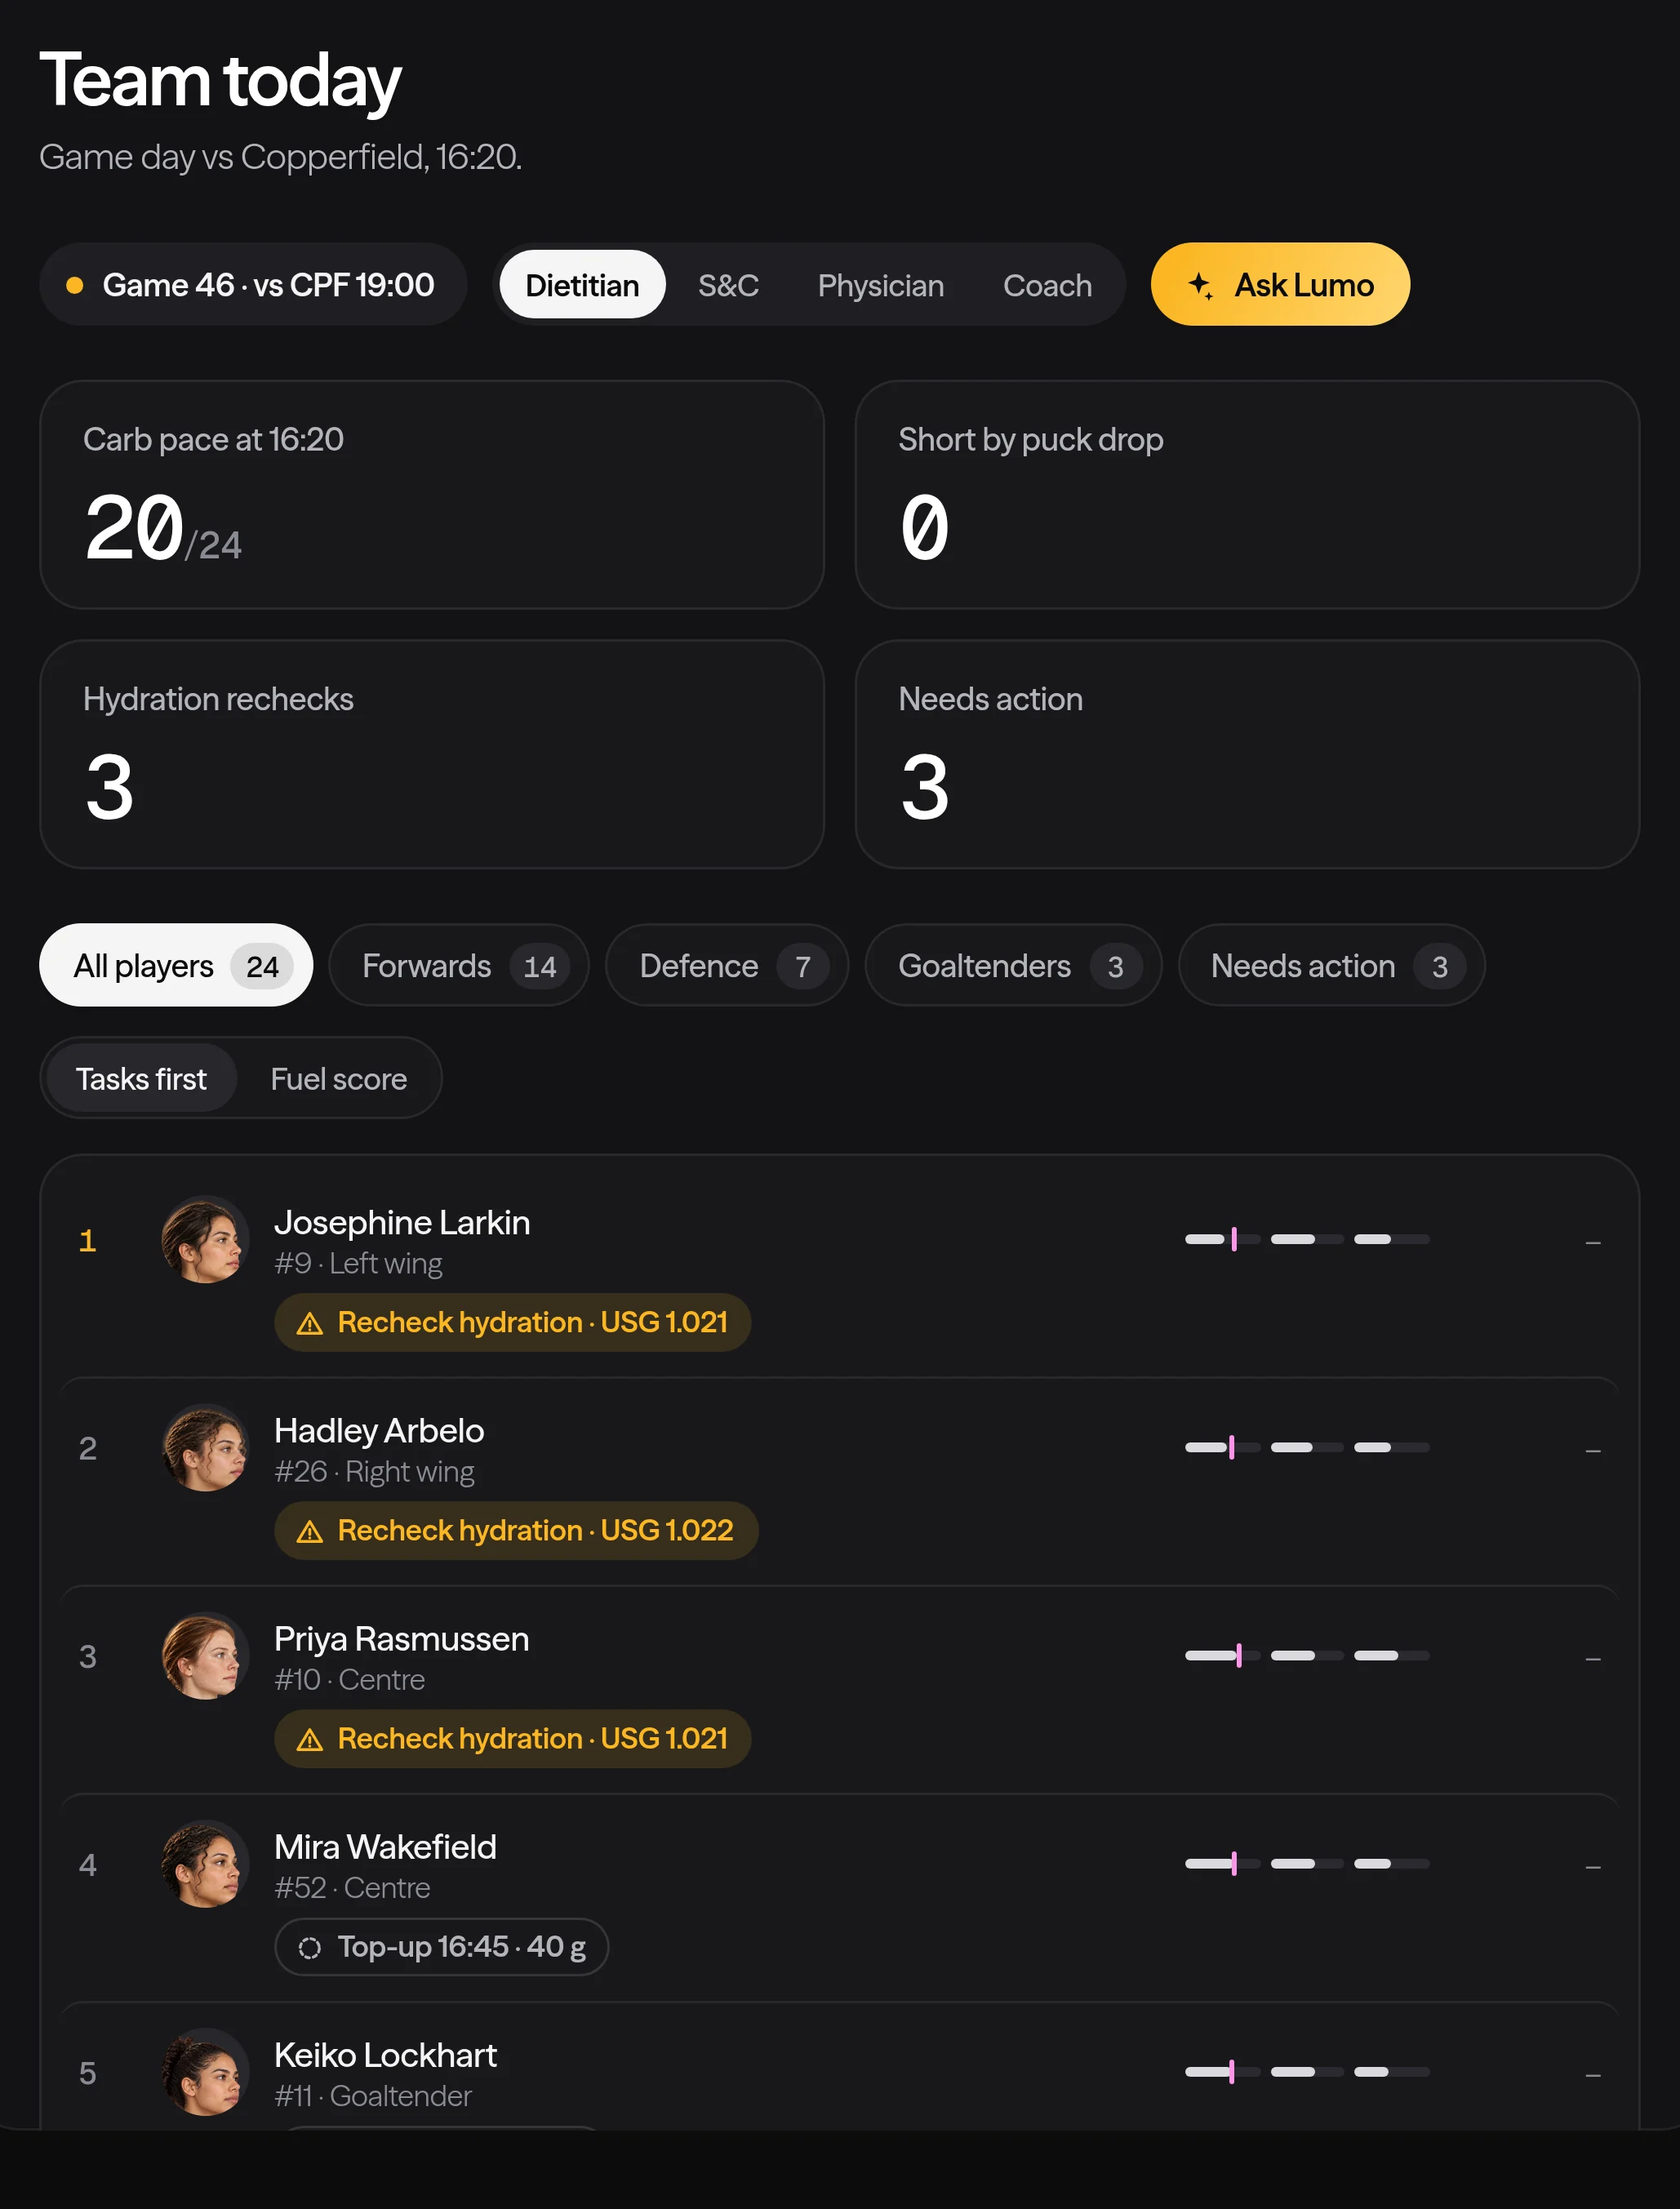1680x2209 pixels.
Task: Click warning icon on Hadley Arbelo's hydration tag
Action: [310, 1531]
